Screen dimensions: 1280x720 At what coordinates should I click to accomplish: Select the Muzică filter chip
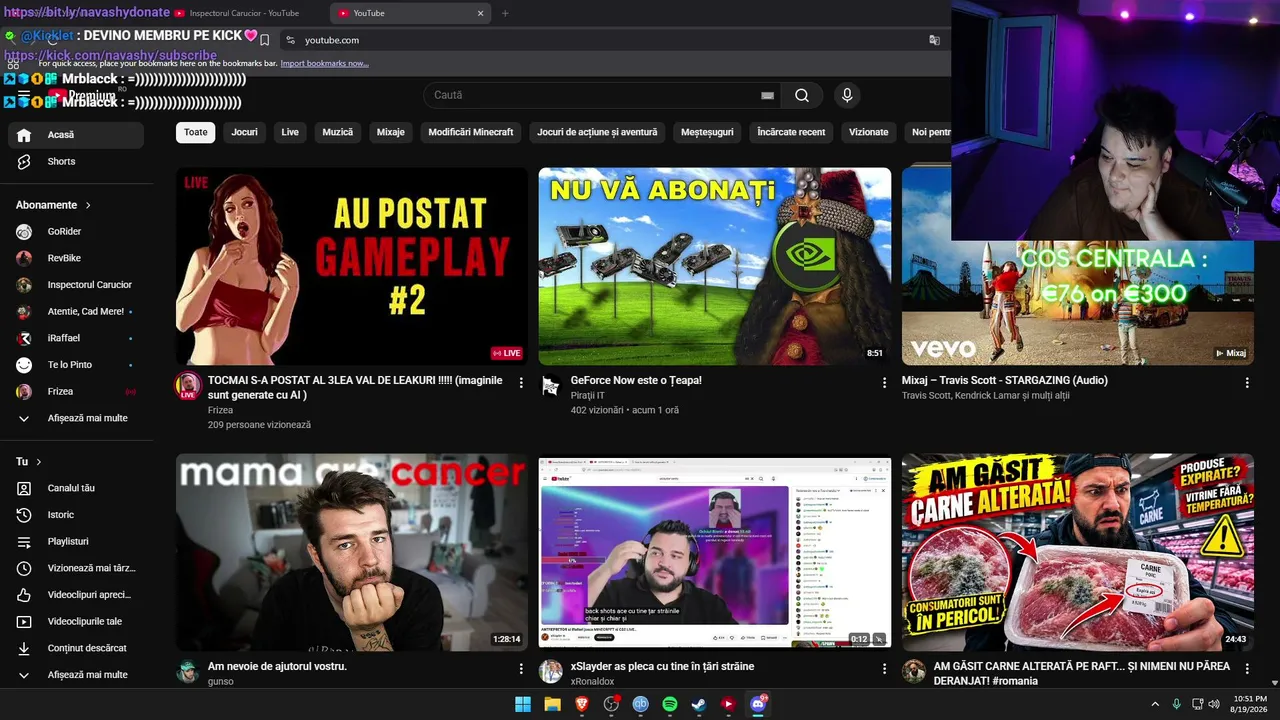click(338, 132)
